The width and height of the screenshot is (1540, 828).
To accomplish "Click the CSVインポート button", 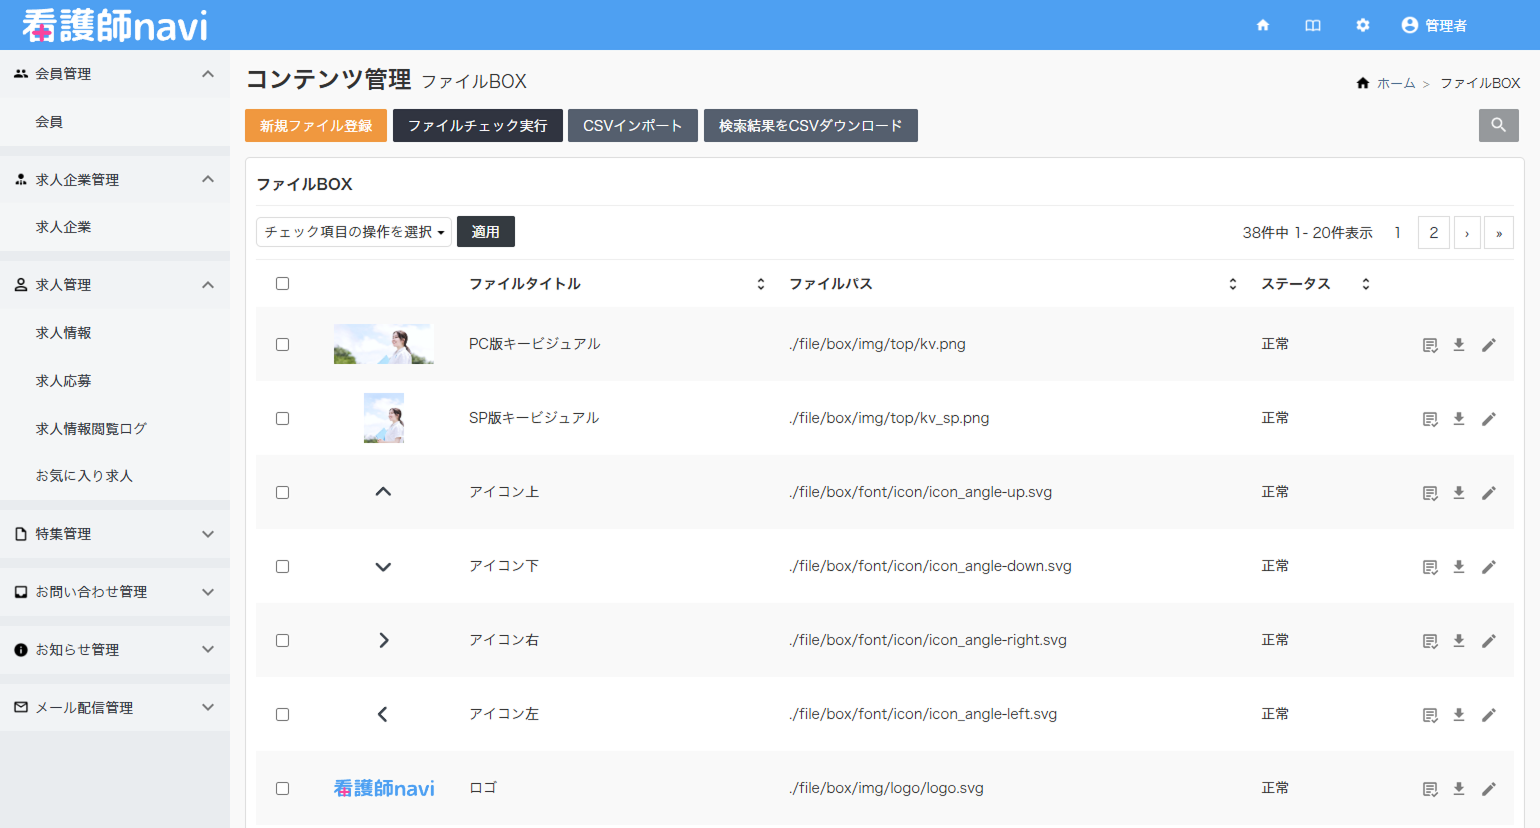I will [x=632, y=126].
